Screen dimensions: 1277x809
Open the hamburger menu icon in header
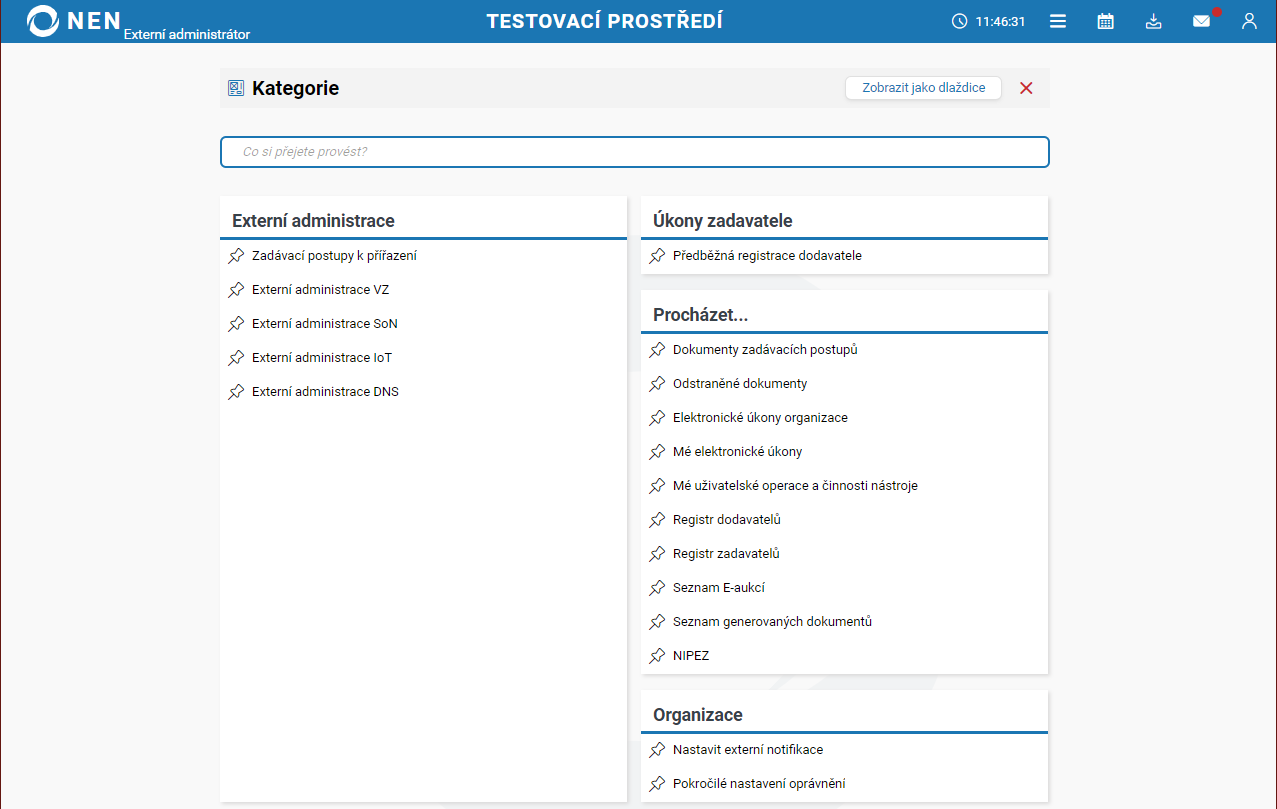tap(1058, 21)
